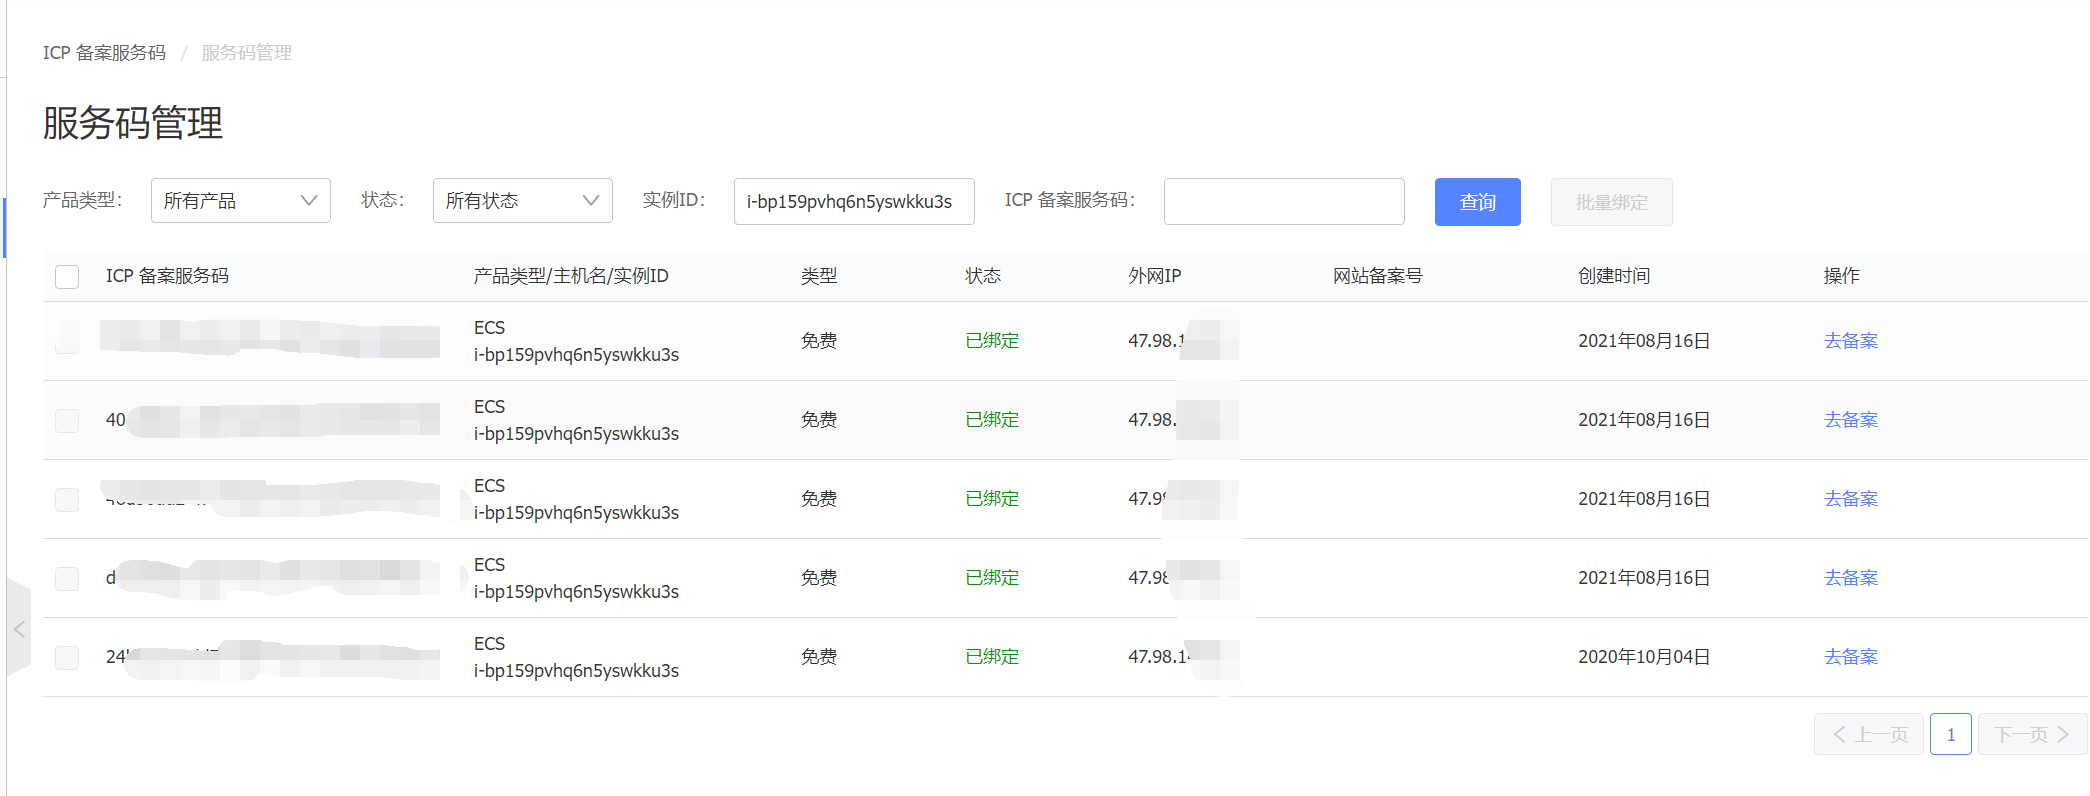Check the second row checkbox
2090x796 pixels.
point(67,420)
